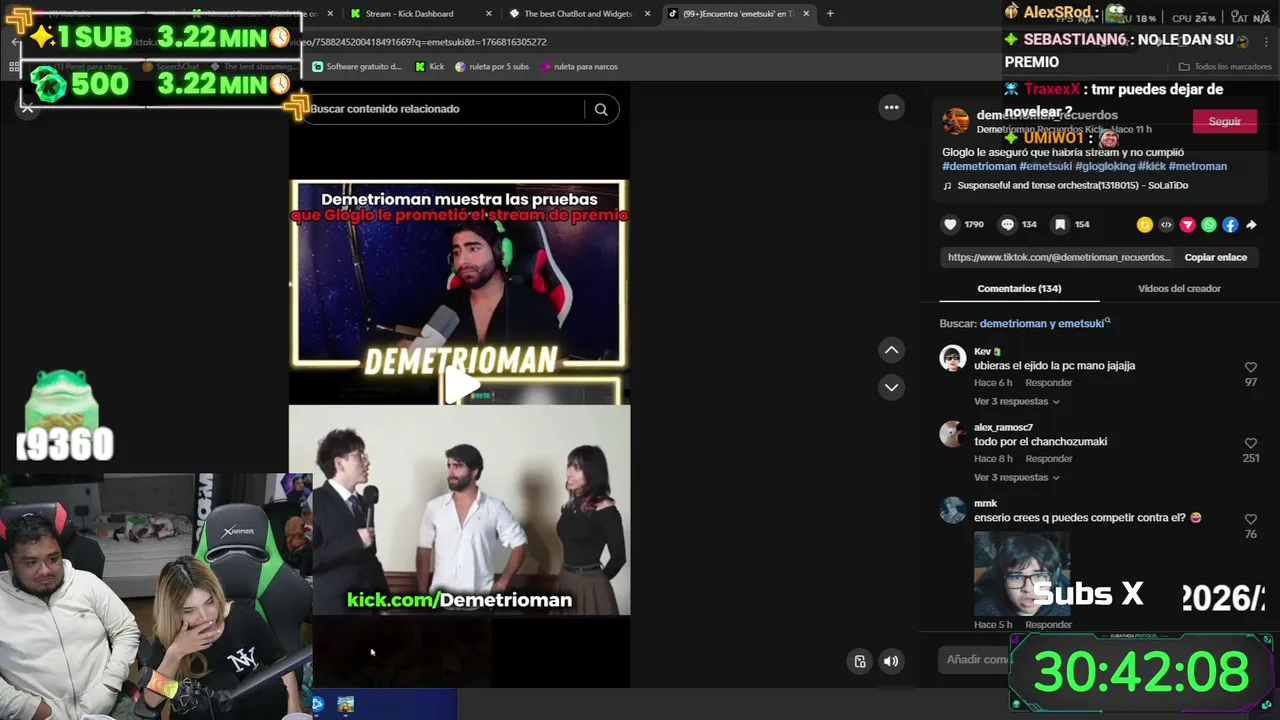Open #demetrioman hashtag
The height and width of the screenshot is (720, 1280).
point(979,166)
